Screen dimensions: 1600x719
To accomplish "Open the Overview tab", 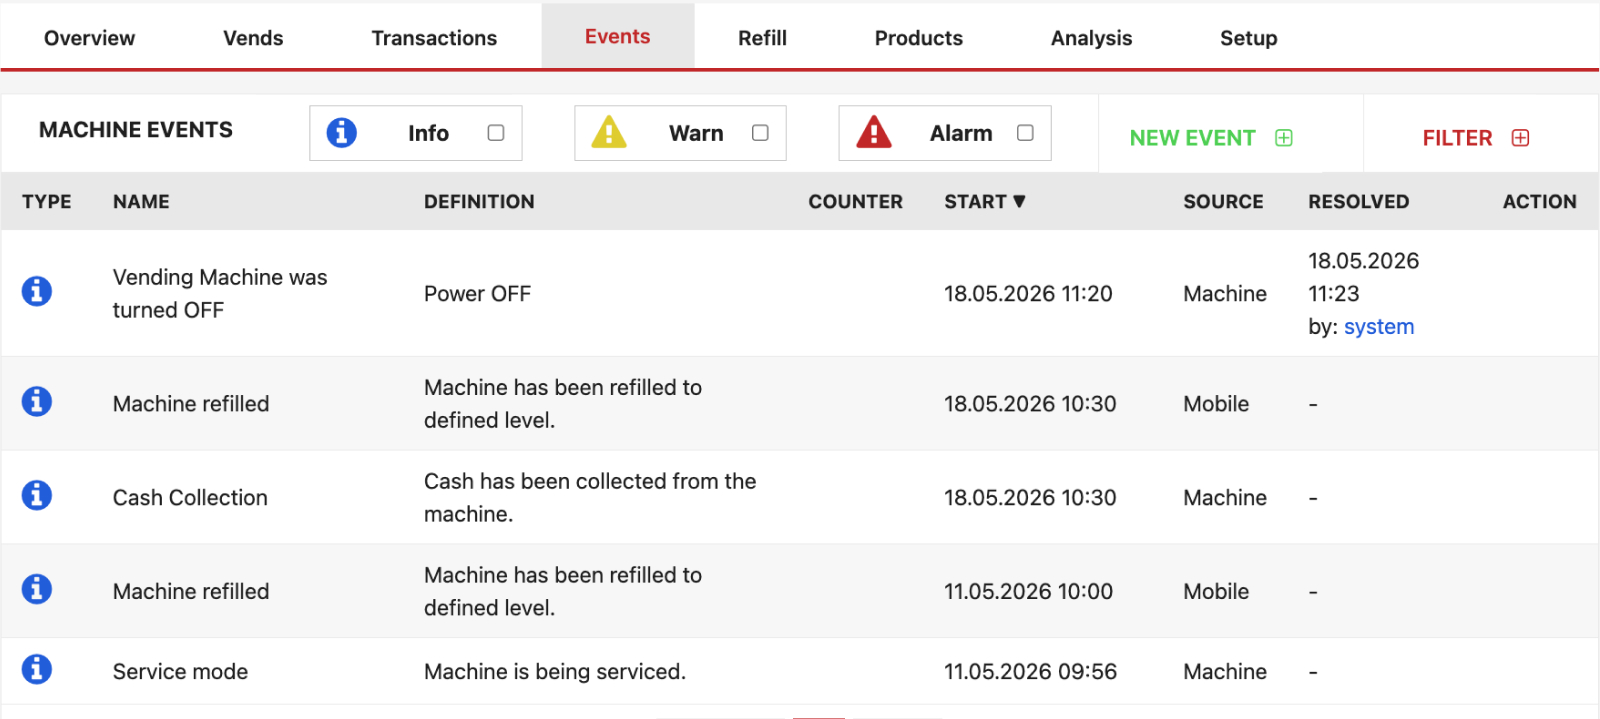I will (89, 38).
